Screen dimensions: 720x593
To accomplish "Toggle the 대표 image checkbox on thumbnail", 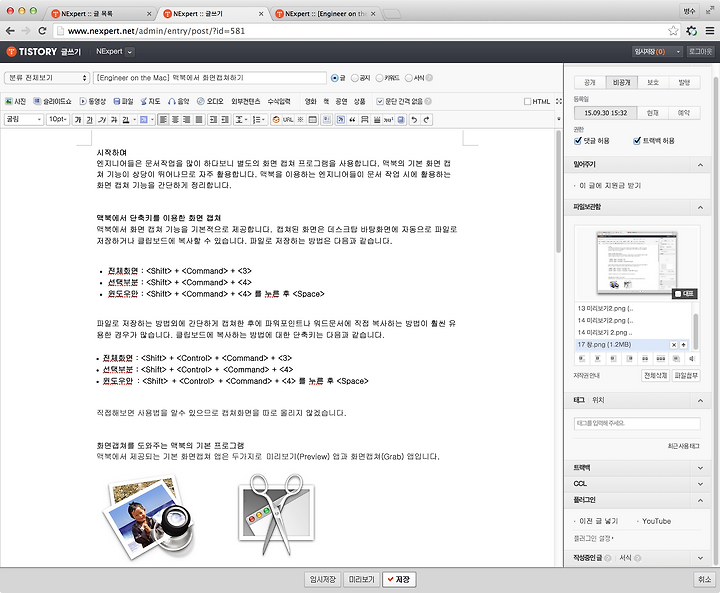I will click(x=678, y=294).
